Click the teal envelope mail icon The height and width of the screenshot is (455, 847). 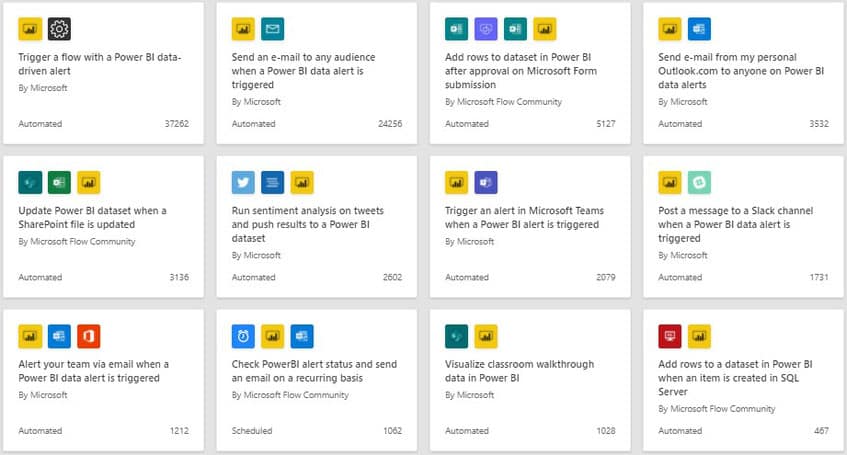[273, 29]
